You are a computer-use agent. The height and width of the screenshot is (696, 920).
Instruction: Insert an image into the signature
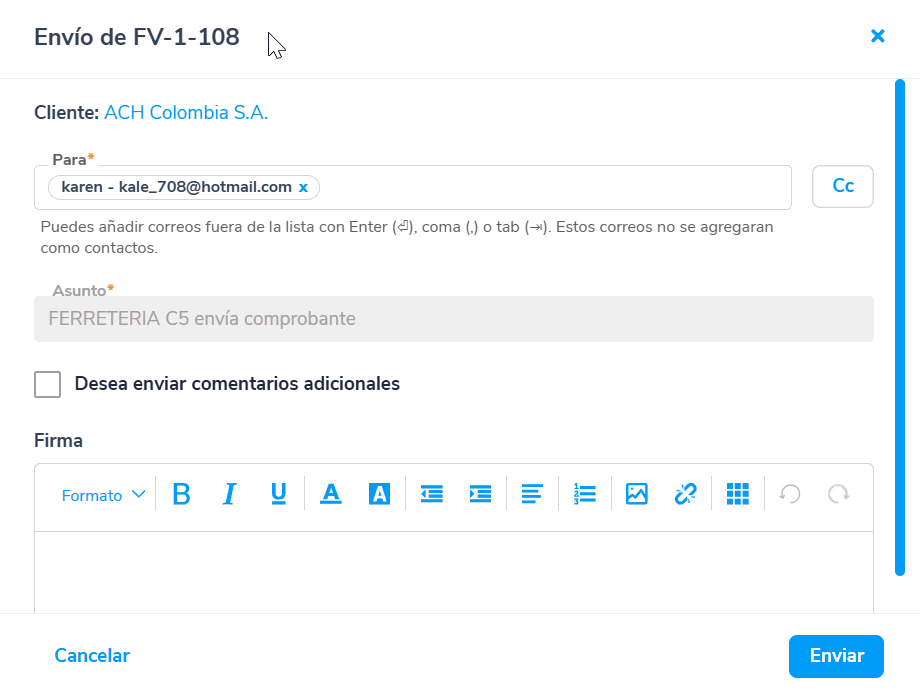(x=637, y=494)
